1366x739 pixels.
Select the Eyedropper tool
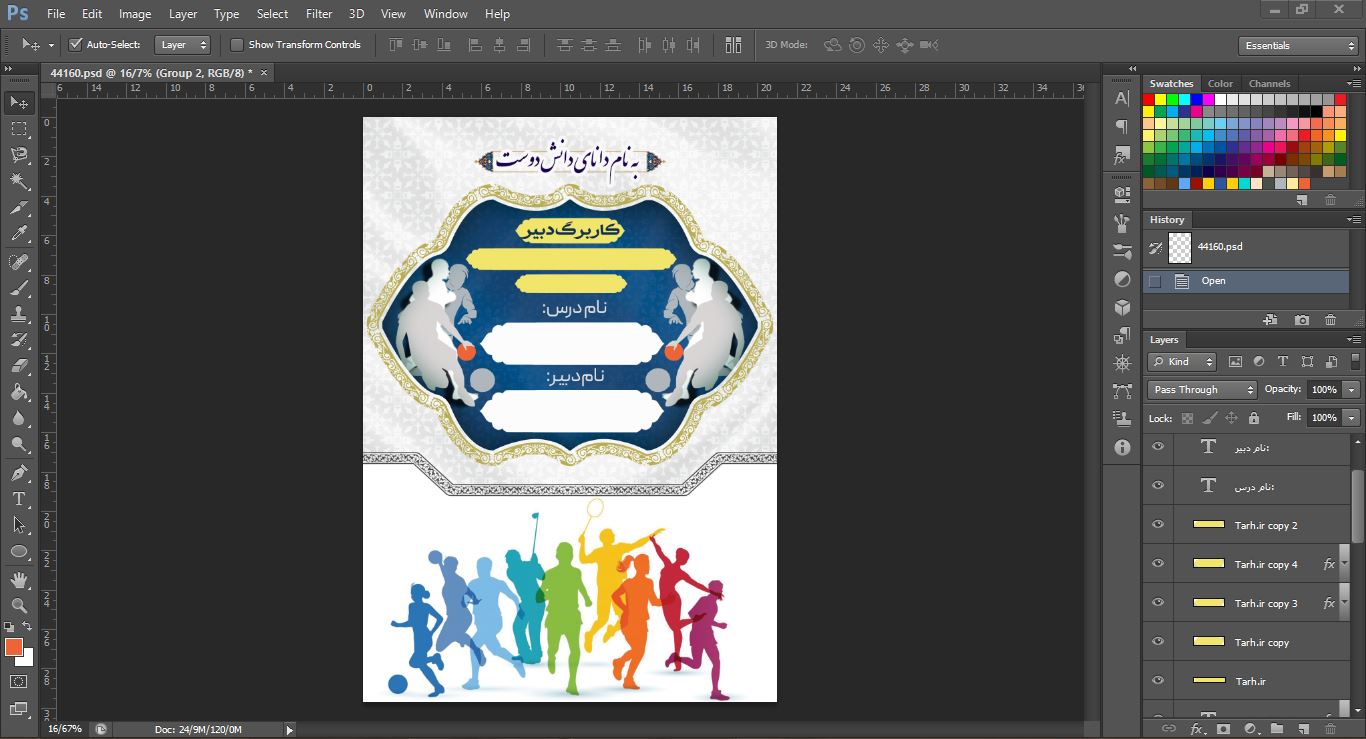(x=19, y=234)
